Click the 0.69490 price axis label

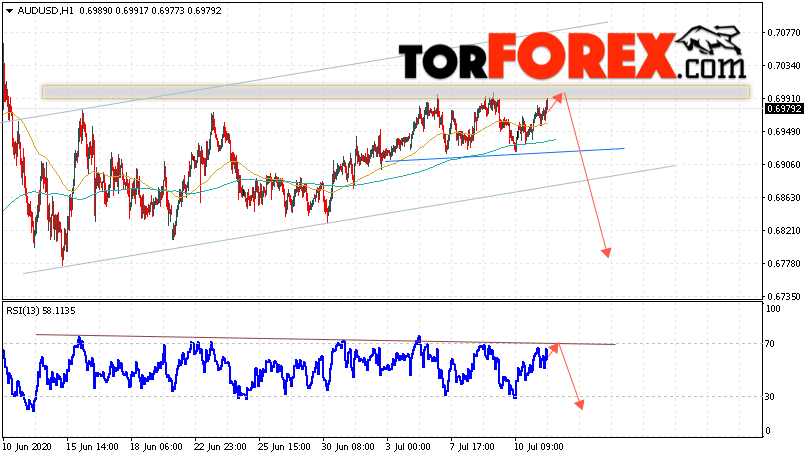(784, 131)
